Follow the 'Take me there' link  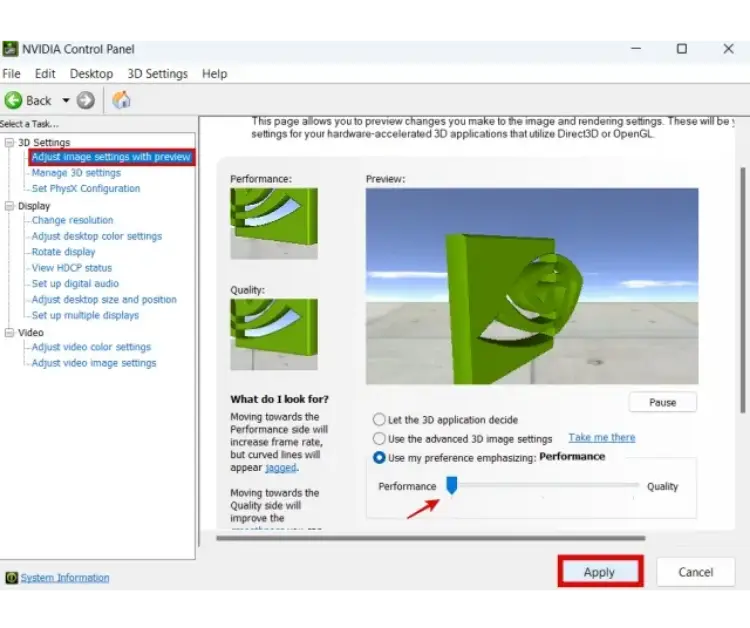601,438
